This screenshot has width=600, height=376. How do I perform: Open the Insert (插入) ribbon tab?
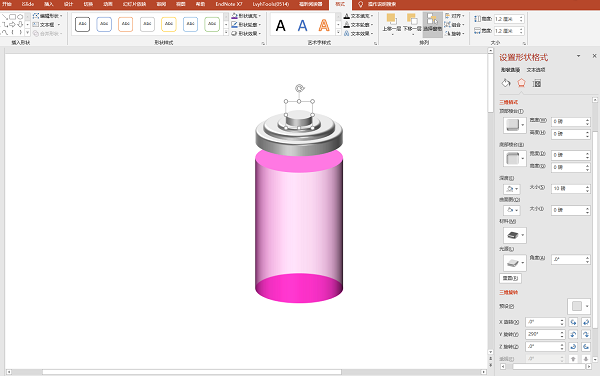(x=49, y=4)
